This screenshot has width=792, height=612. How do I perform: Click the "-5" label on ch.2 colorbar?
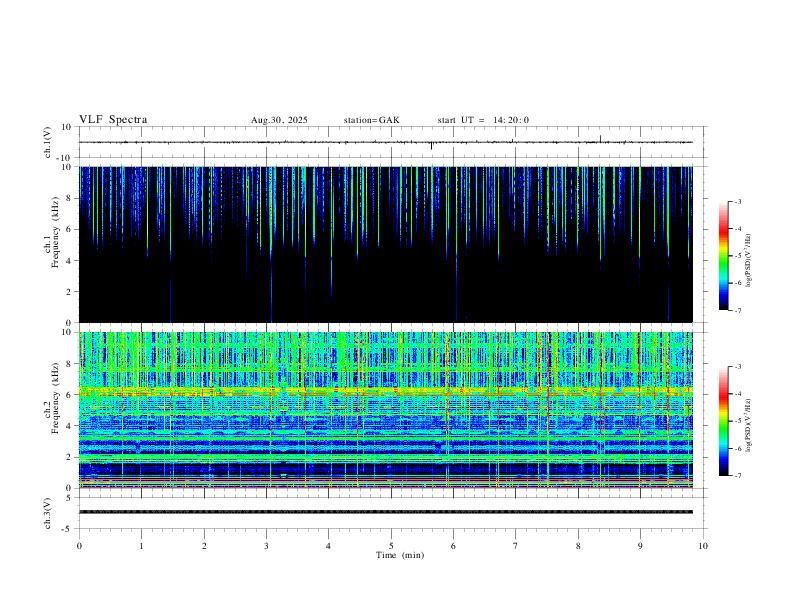click(737, 421)
